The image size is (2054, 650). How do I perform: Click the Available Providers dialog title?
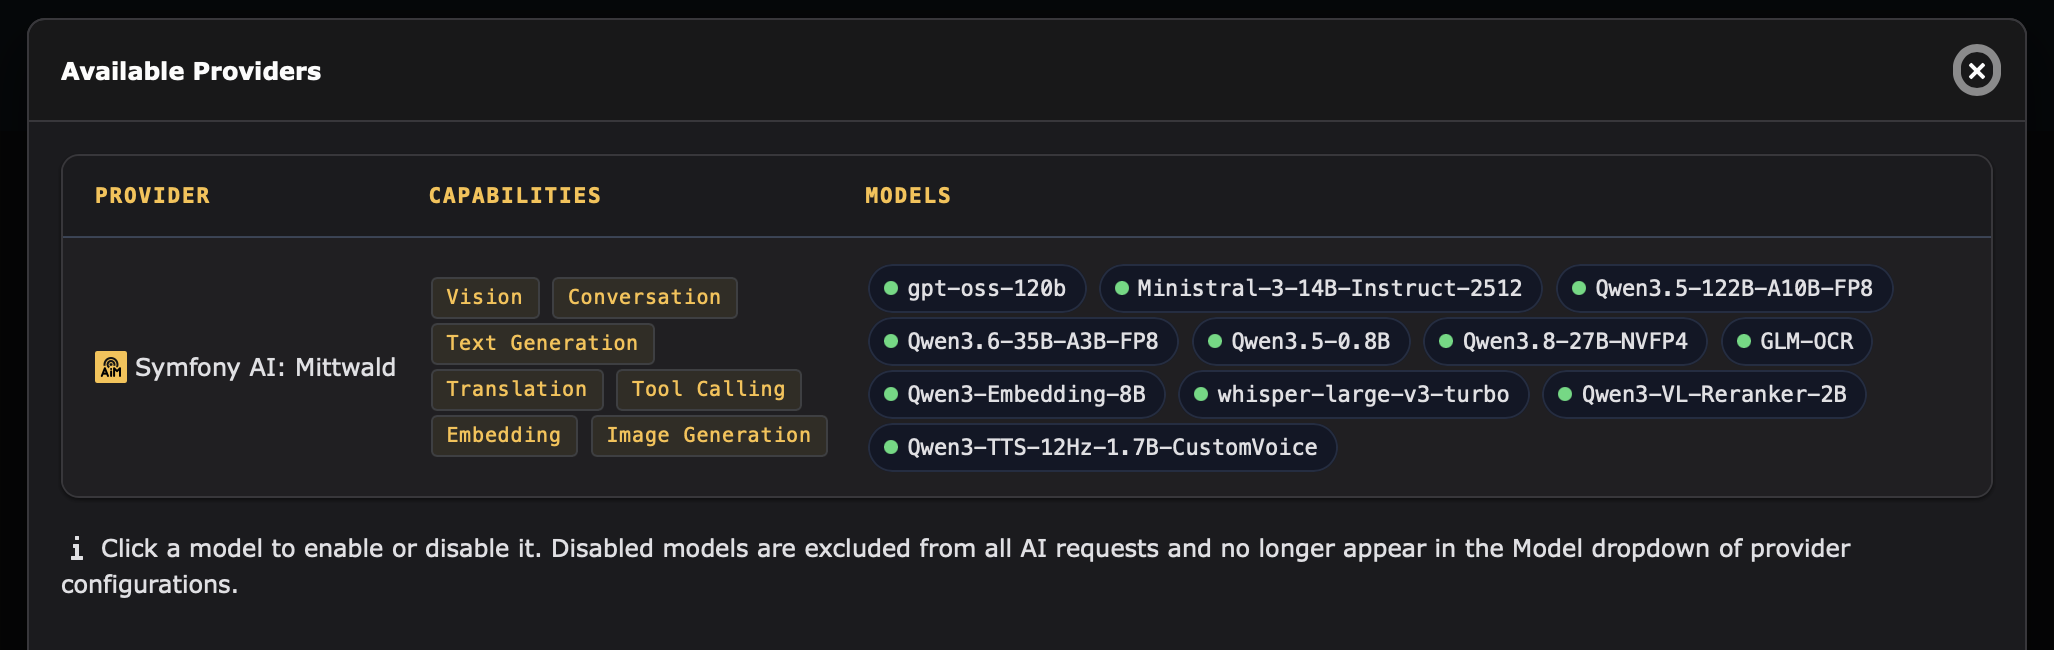191,71
